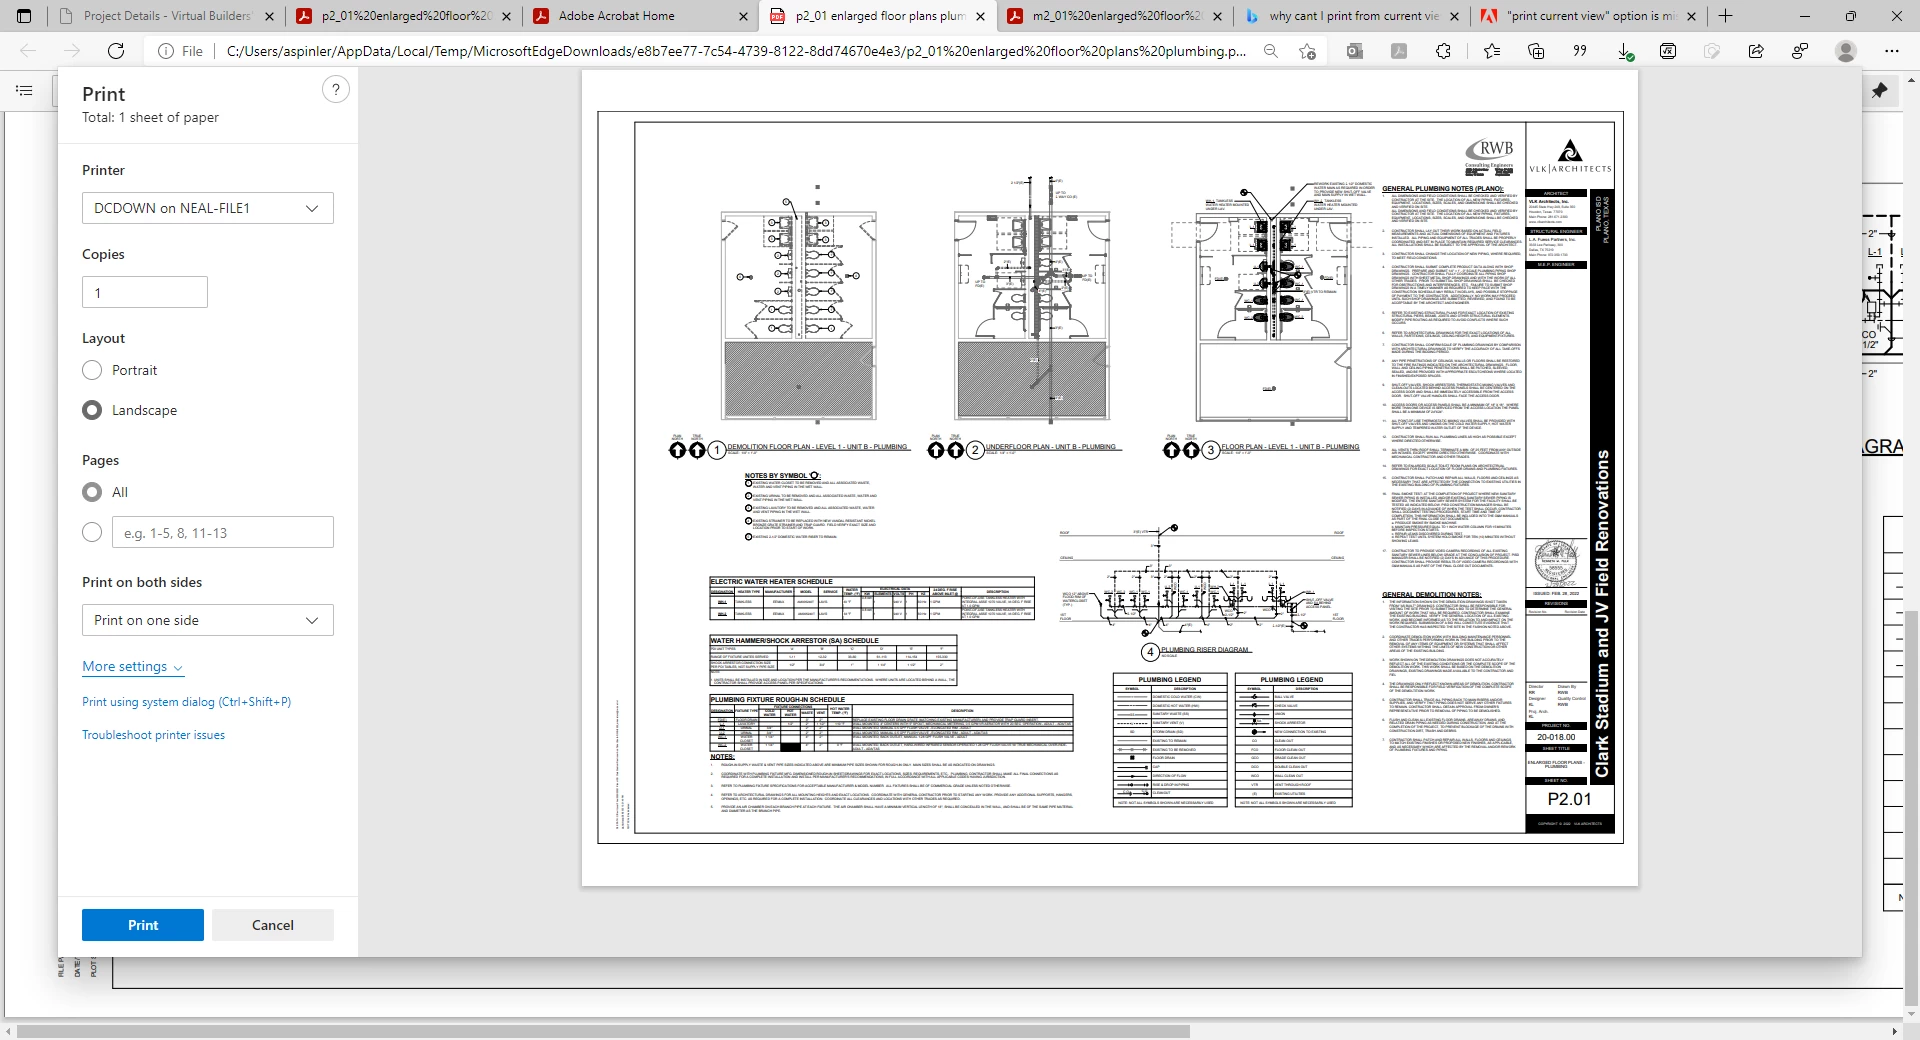Click the Share icon in toolbar
This screenshot has width=1920, height=1040.
pos(1756,51)
